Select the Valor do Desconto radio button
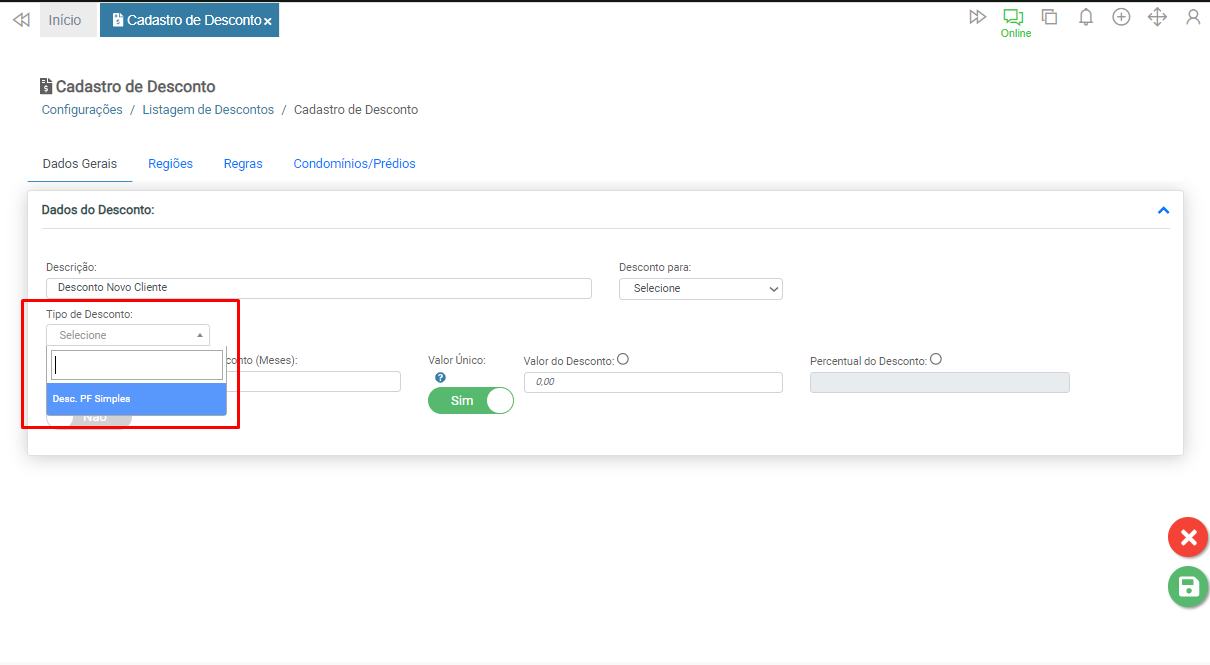The image size is (1210, 665). [623, 360]
